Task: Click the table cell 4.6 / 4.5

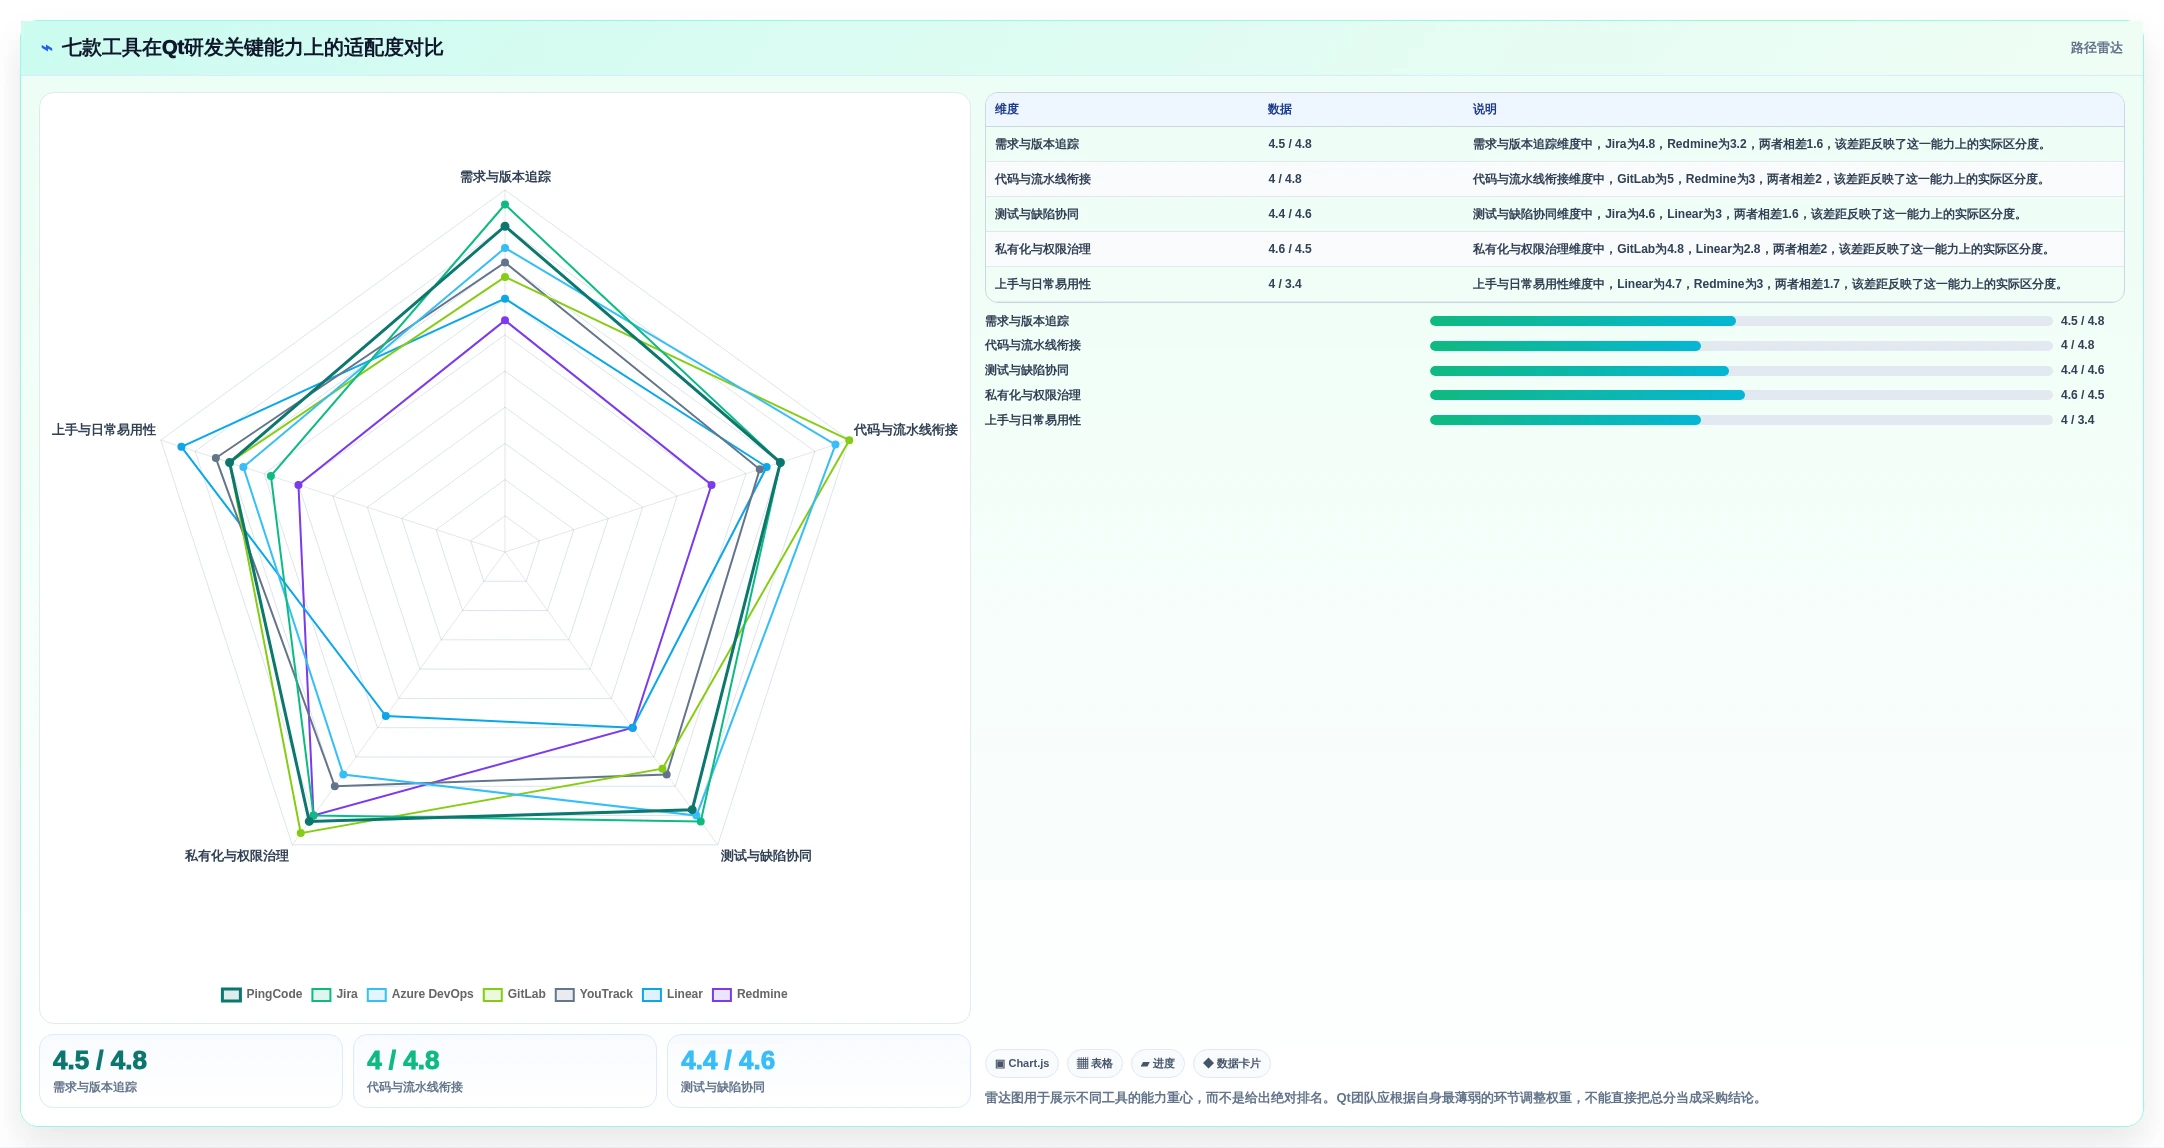Action: (1290, 249)
